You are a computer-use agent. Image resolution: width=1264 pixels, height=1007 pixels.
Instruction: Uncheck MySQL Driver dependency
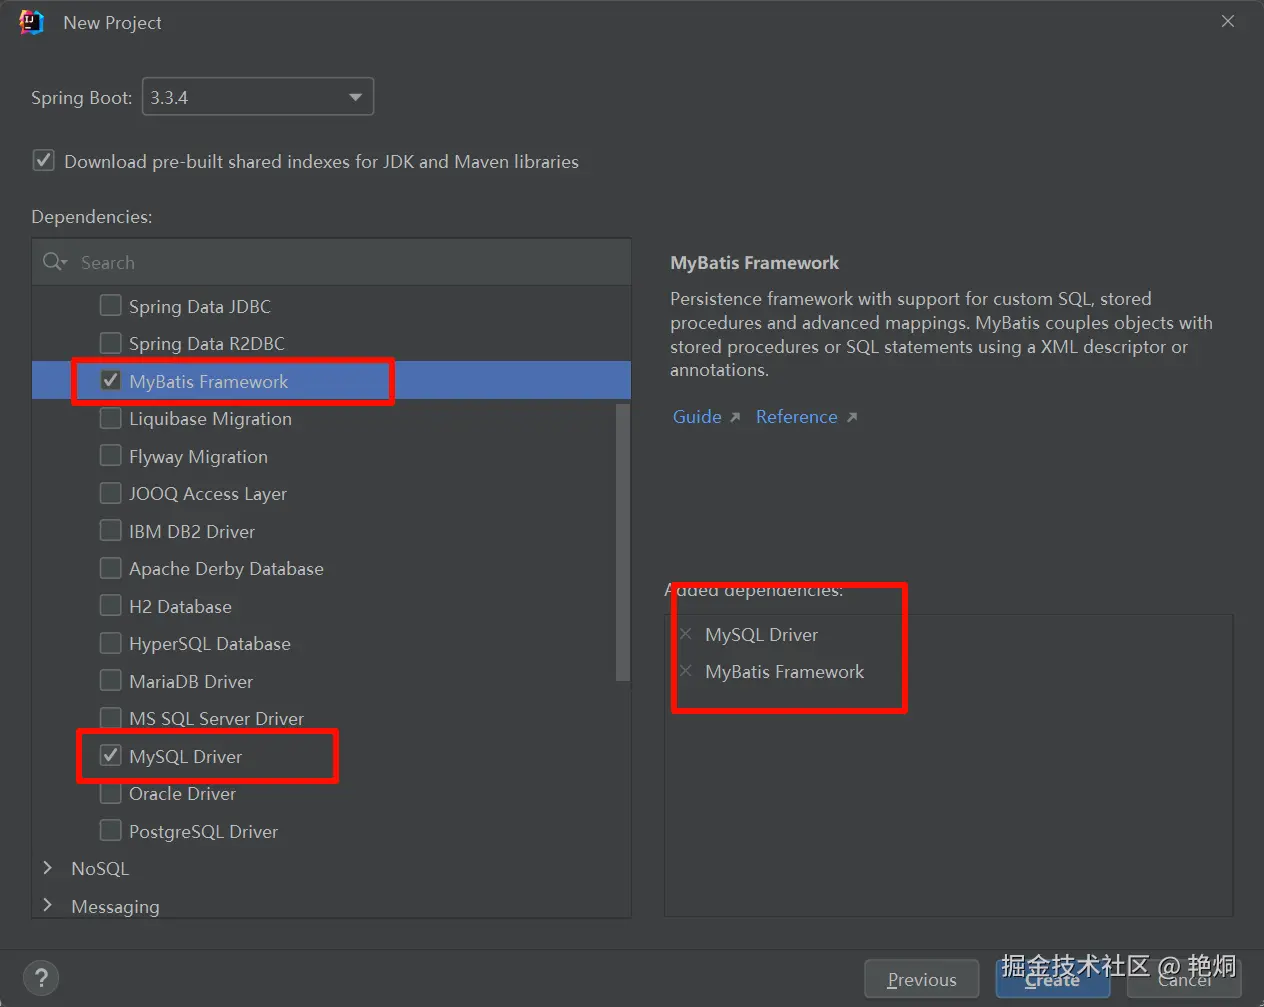(x=111, y=755)
